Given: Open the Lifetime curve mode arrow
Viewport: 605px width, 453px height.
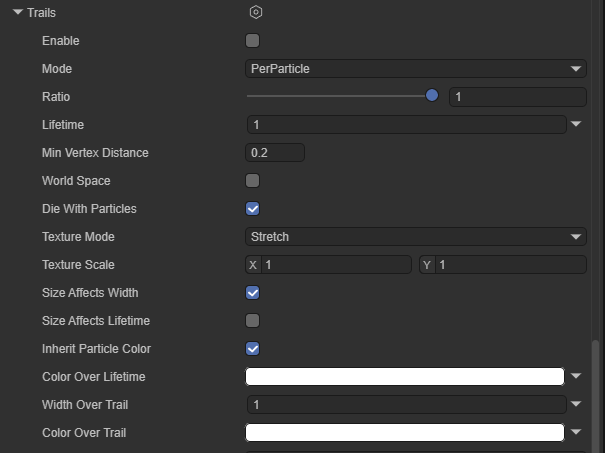Looking at the screenshot, I should coord(577,125).
